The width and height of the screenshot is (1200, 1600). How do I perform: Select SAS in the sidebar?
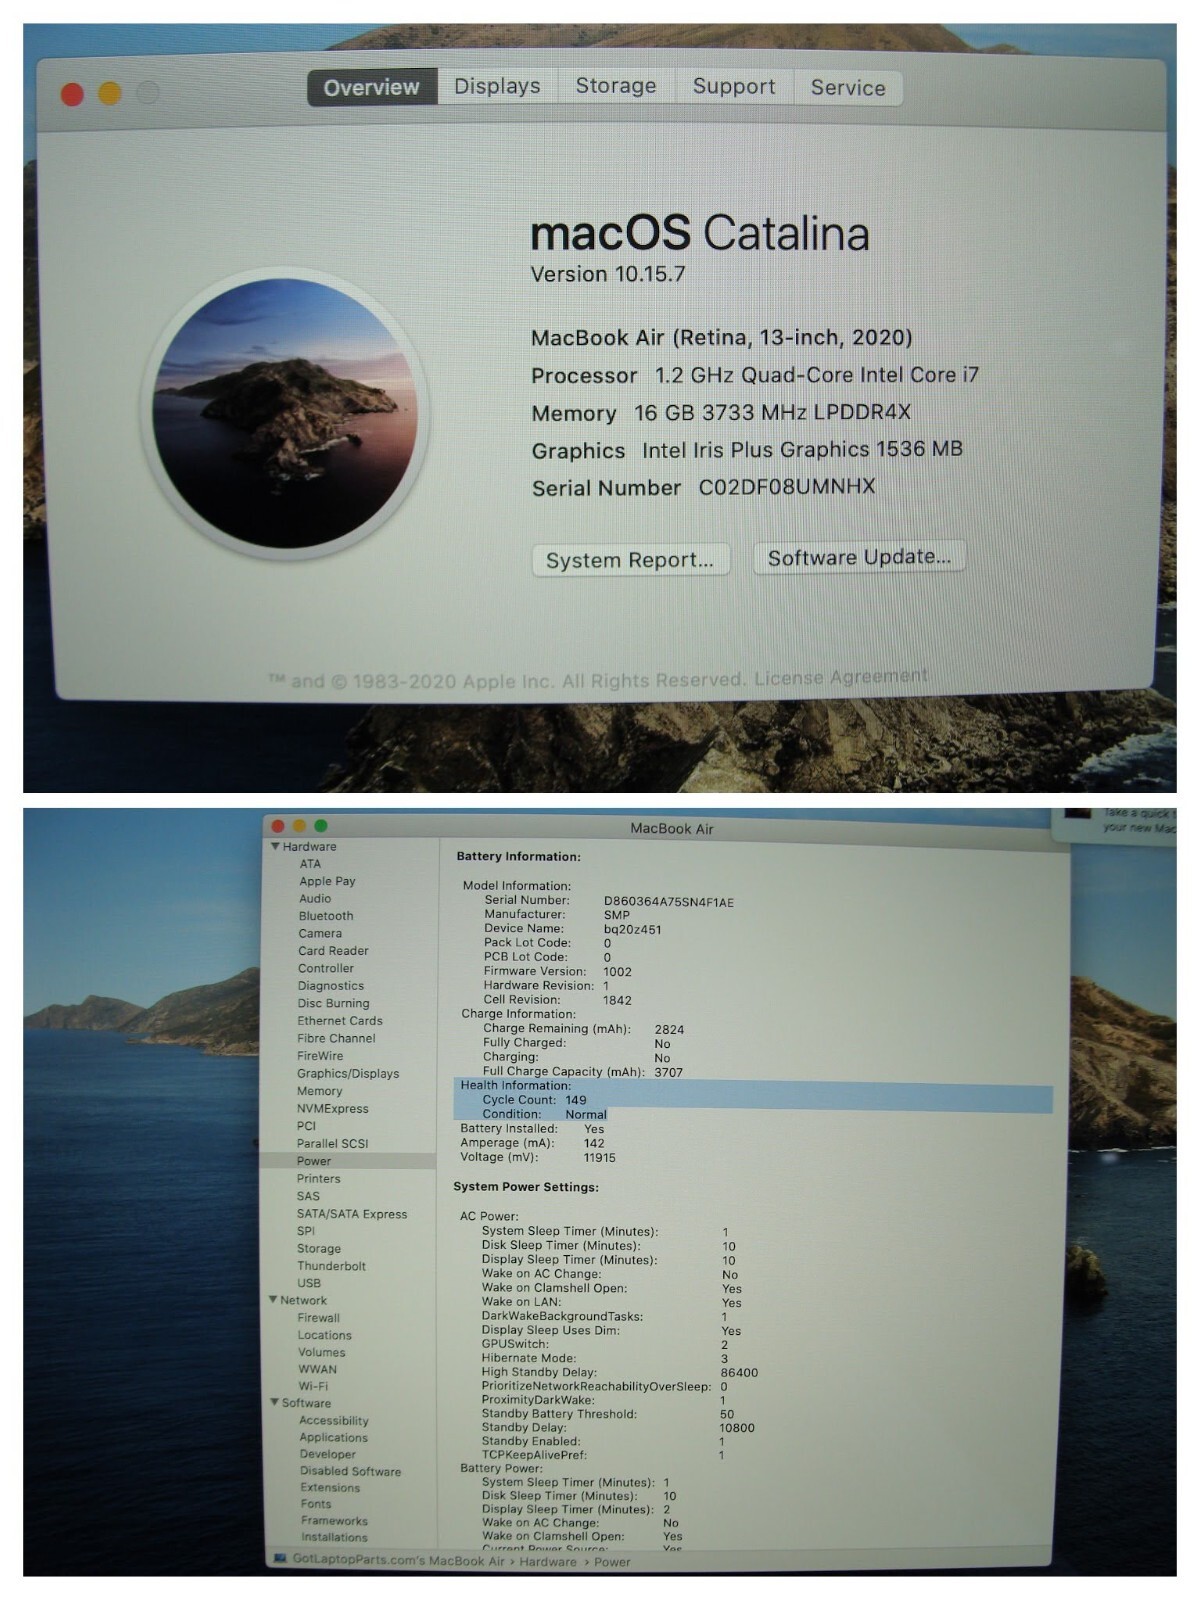click(x=308, y=1196)
